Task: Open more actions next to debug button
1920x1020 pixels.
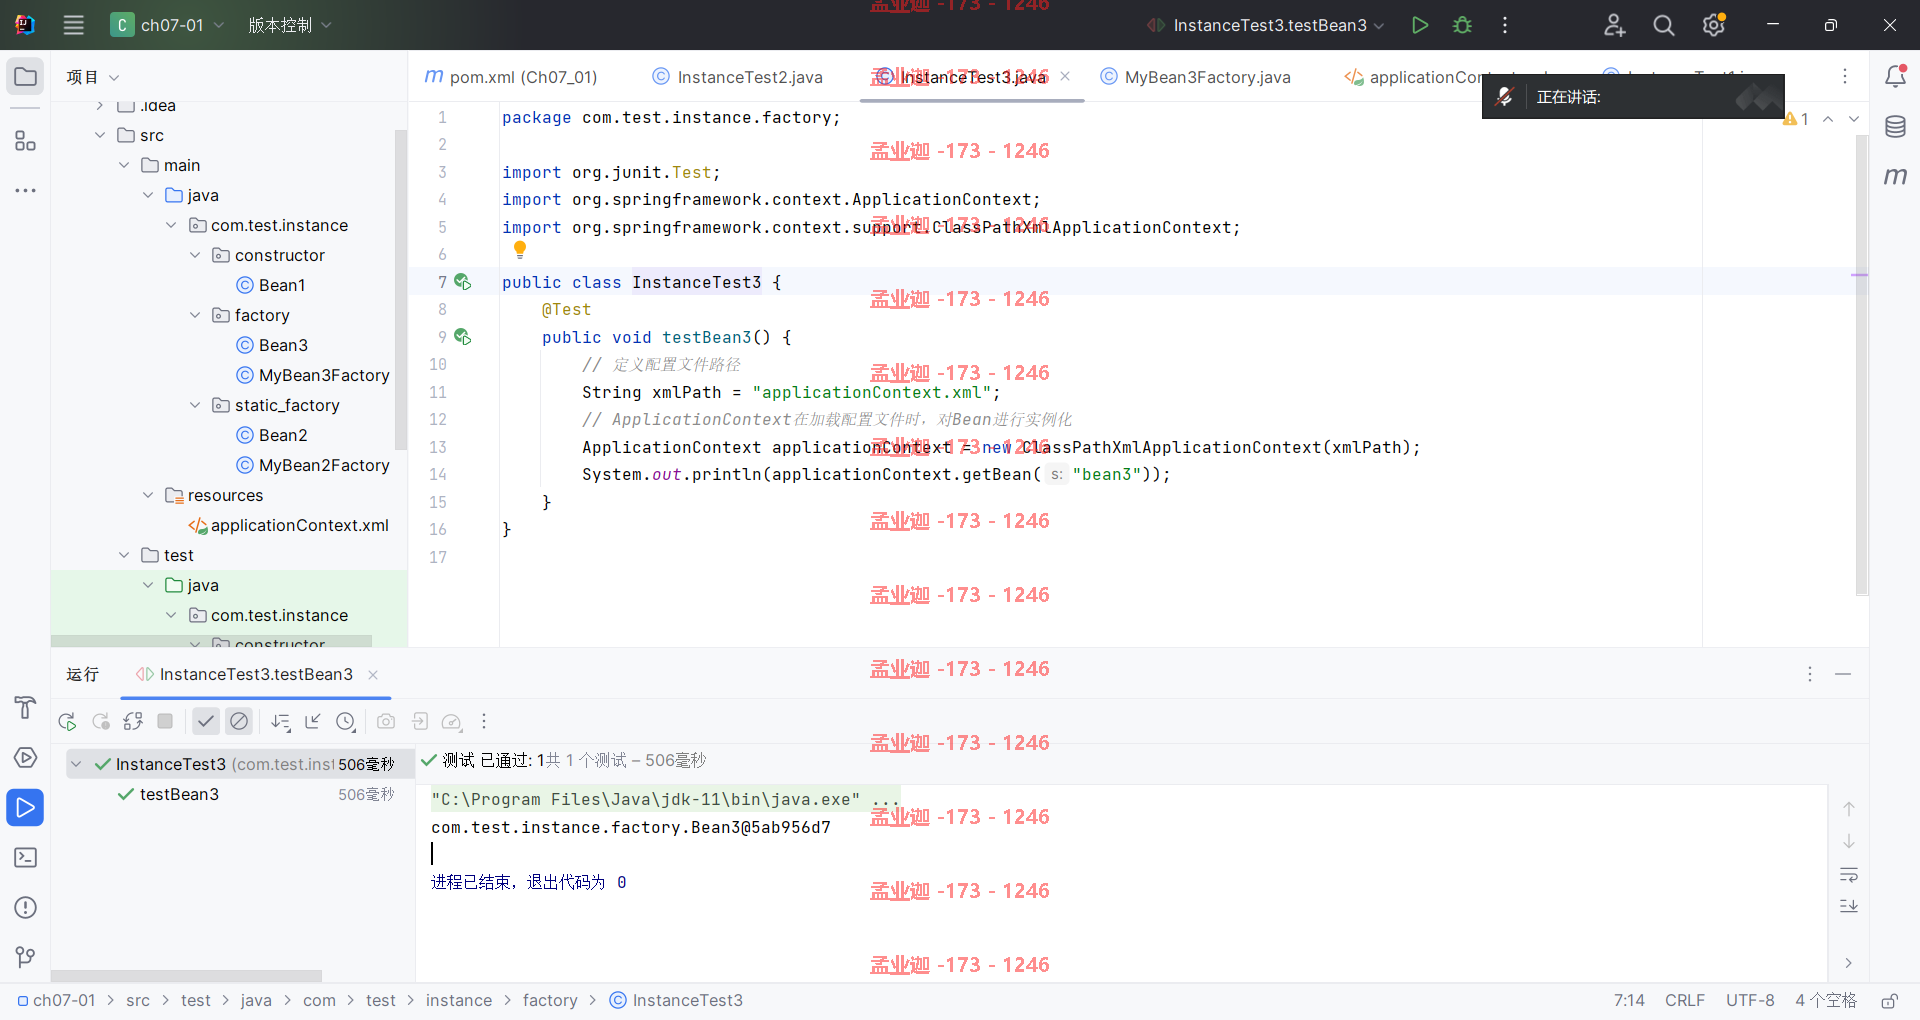Action: tap(1505, 25)
